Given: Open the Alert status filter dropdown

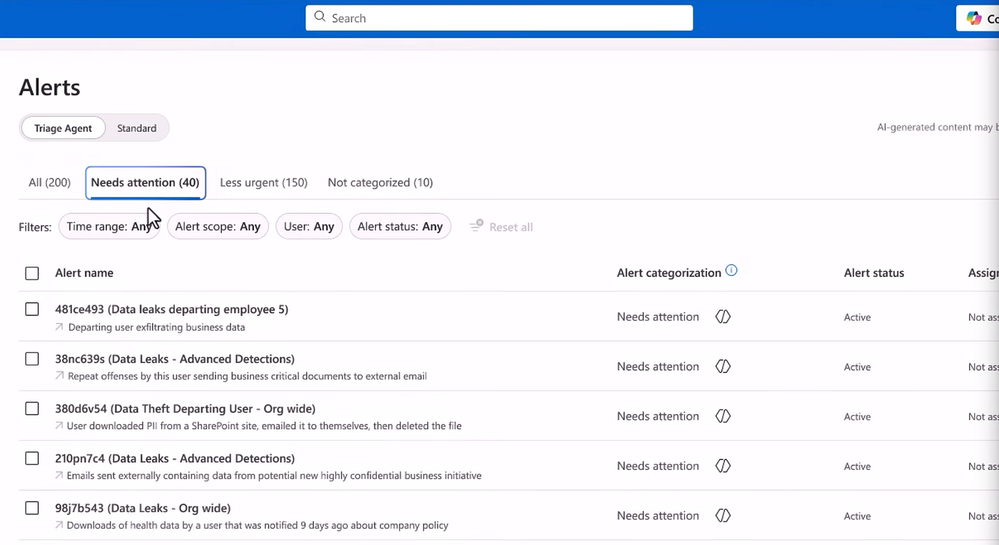Looking at the screenshot, I should tap(399, 227).
